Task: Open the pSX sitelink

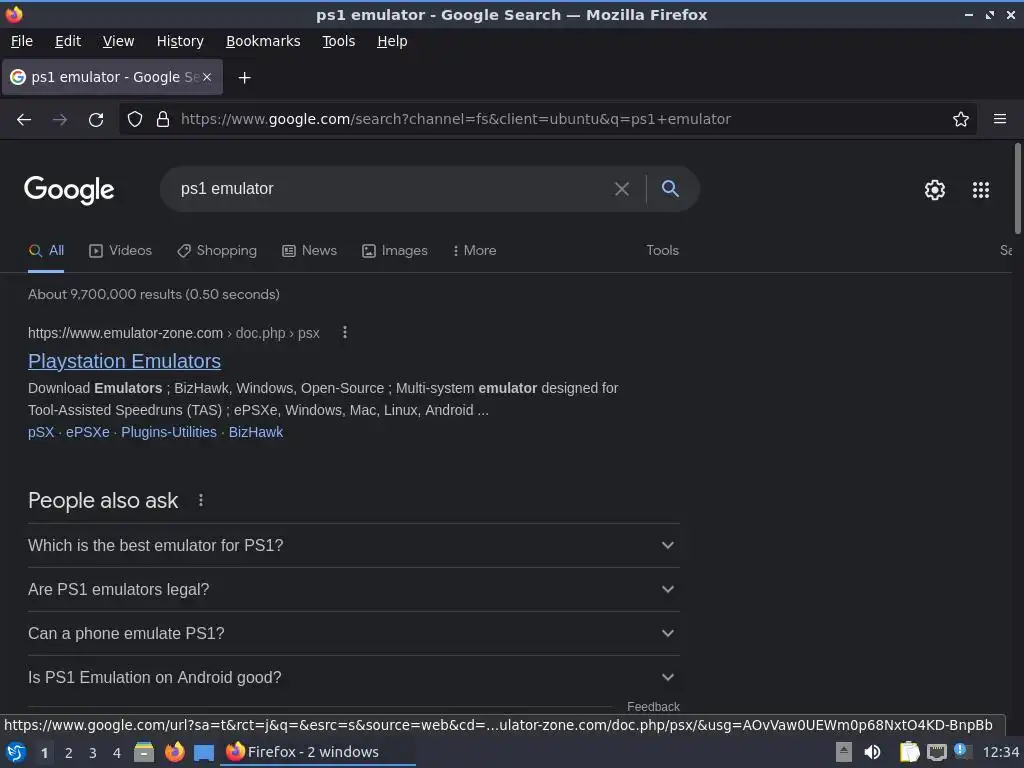Action: pos(41,432)
